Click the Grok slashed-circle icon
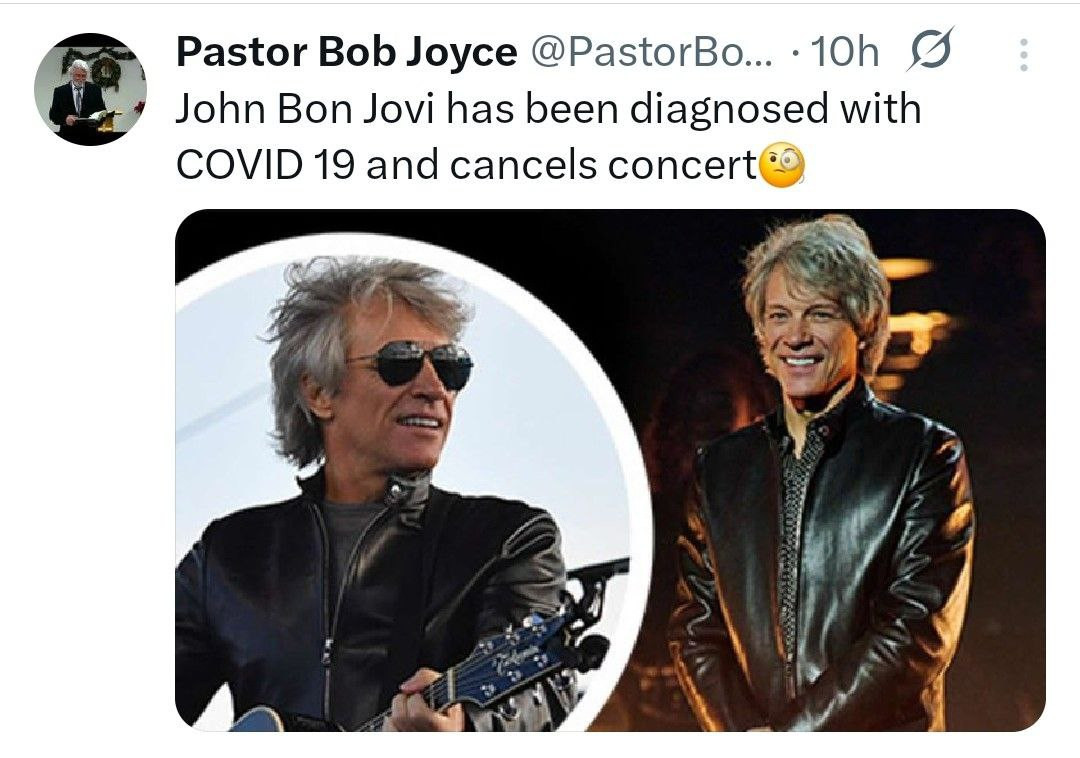This screenshot has height=758, width=1080. pyautogui.click(x=929, y=50)
